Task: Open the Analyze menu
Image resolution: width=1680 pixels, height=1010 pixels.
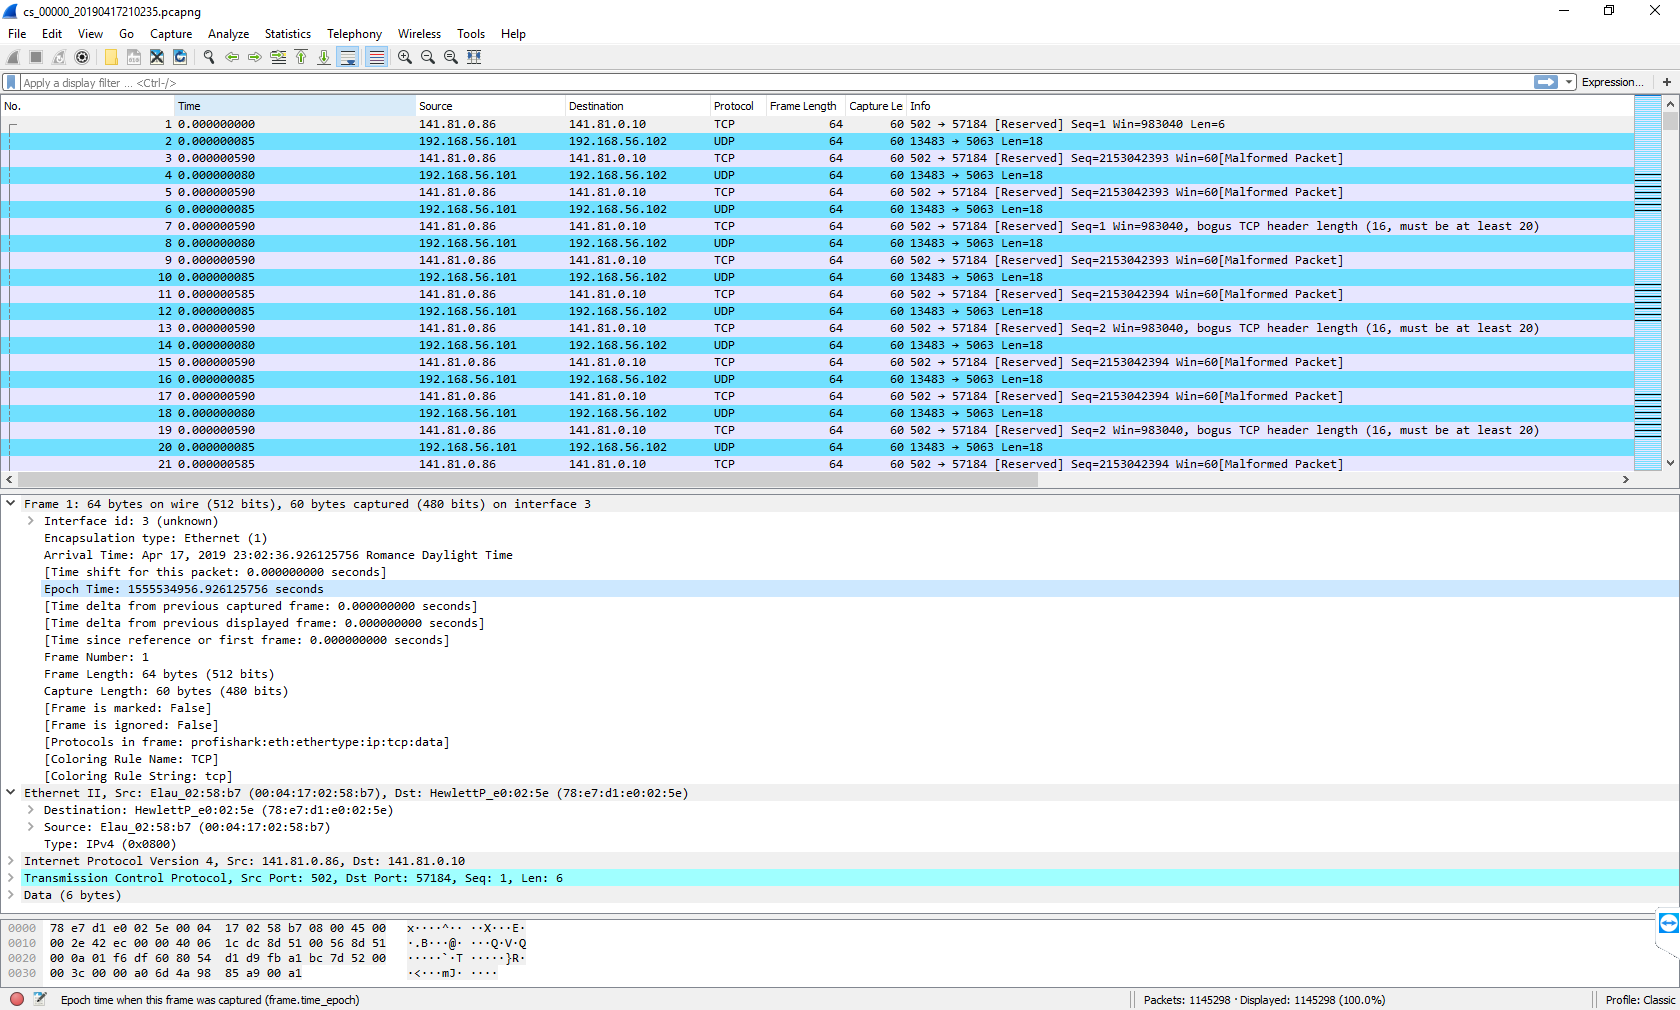Action: coord(228,34)
